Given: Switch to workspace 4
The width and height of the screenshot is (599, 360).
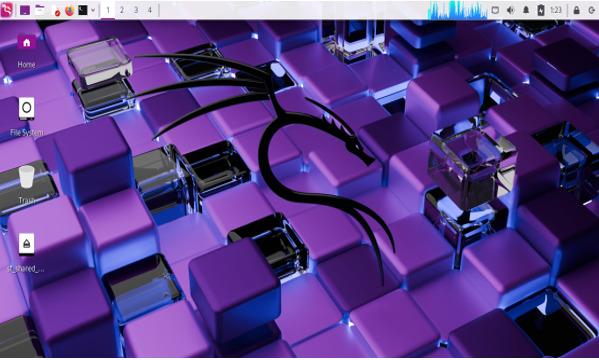Looking at the screenshot, I should tap(150, 10).
